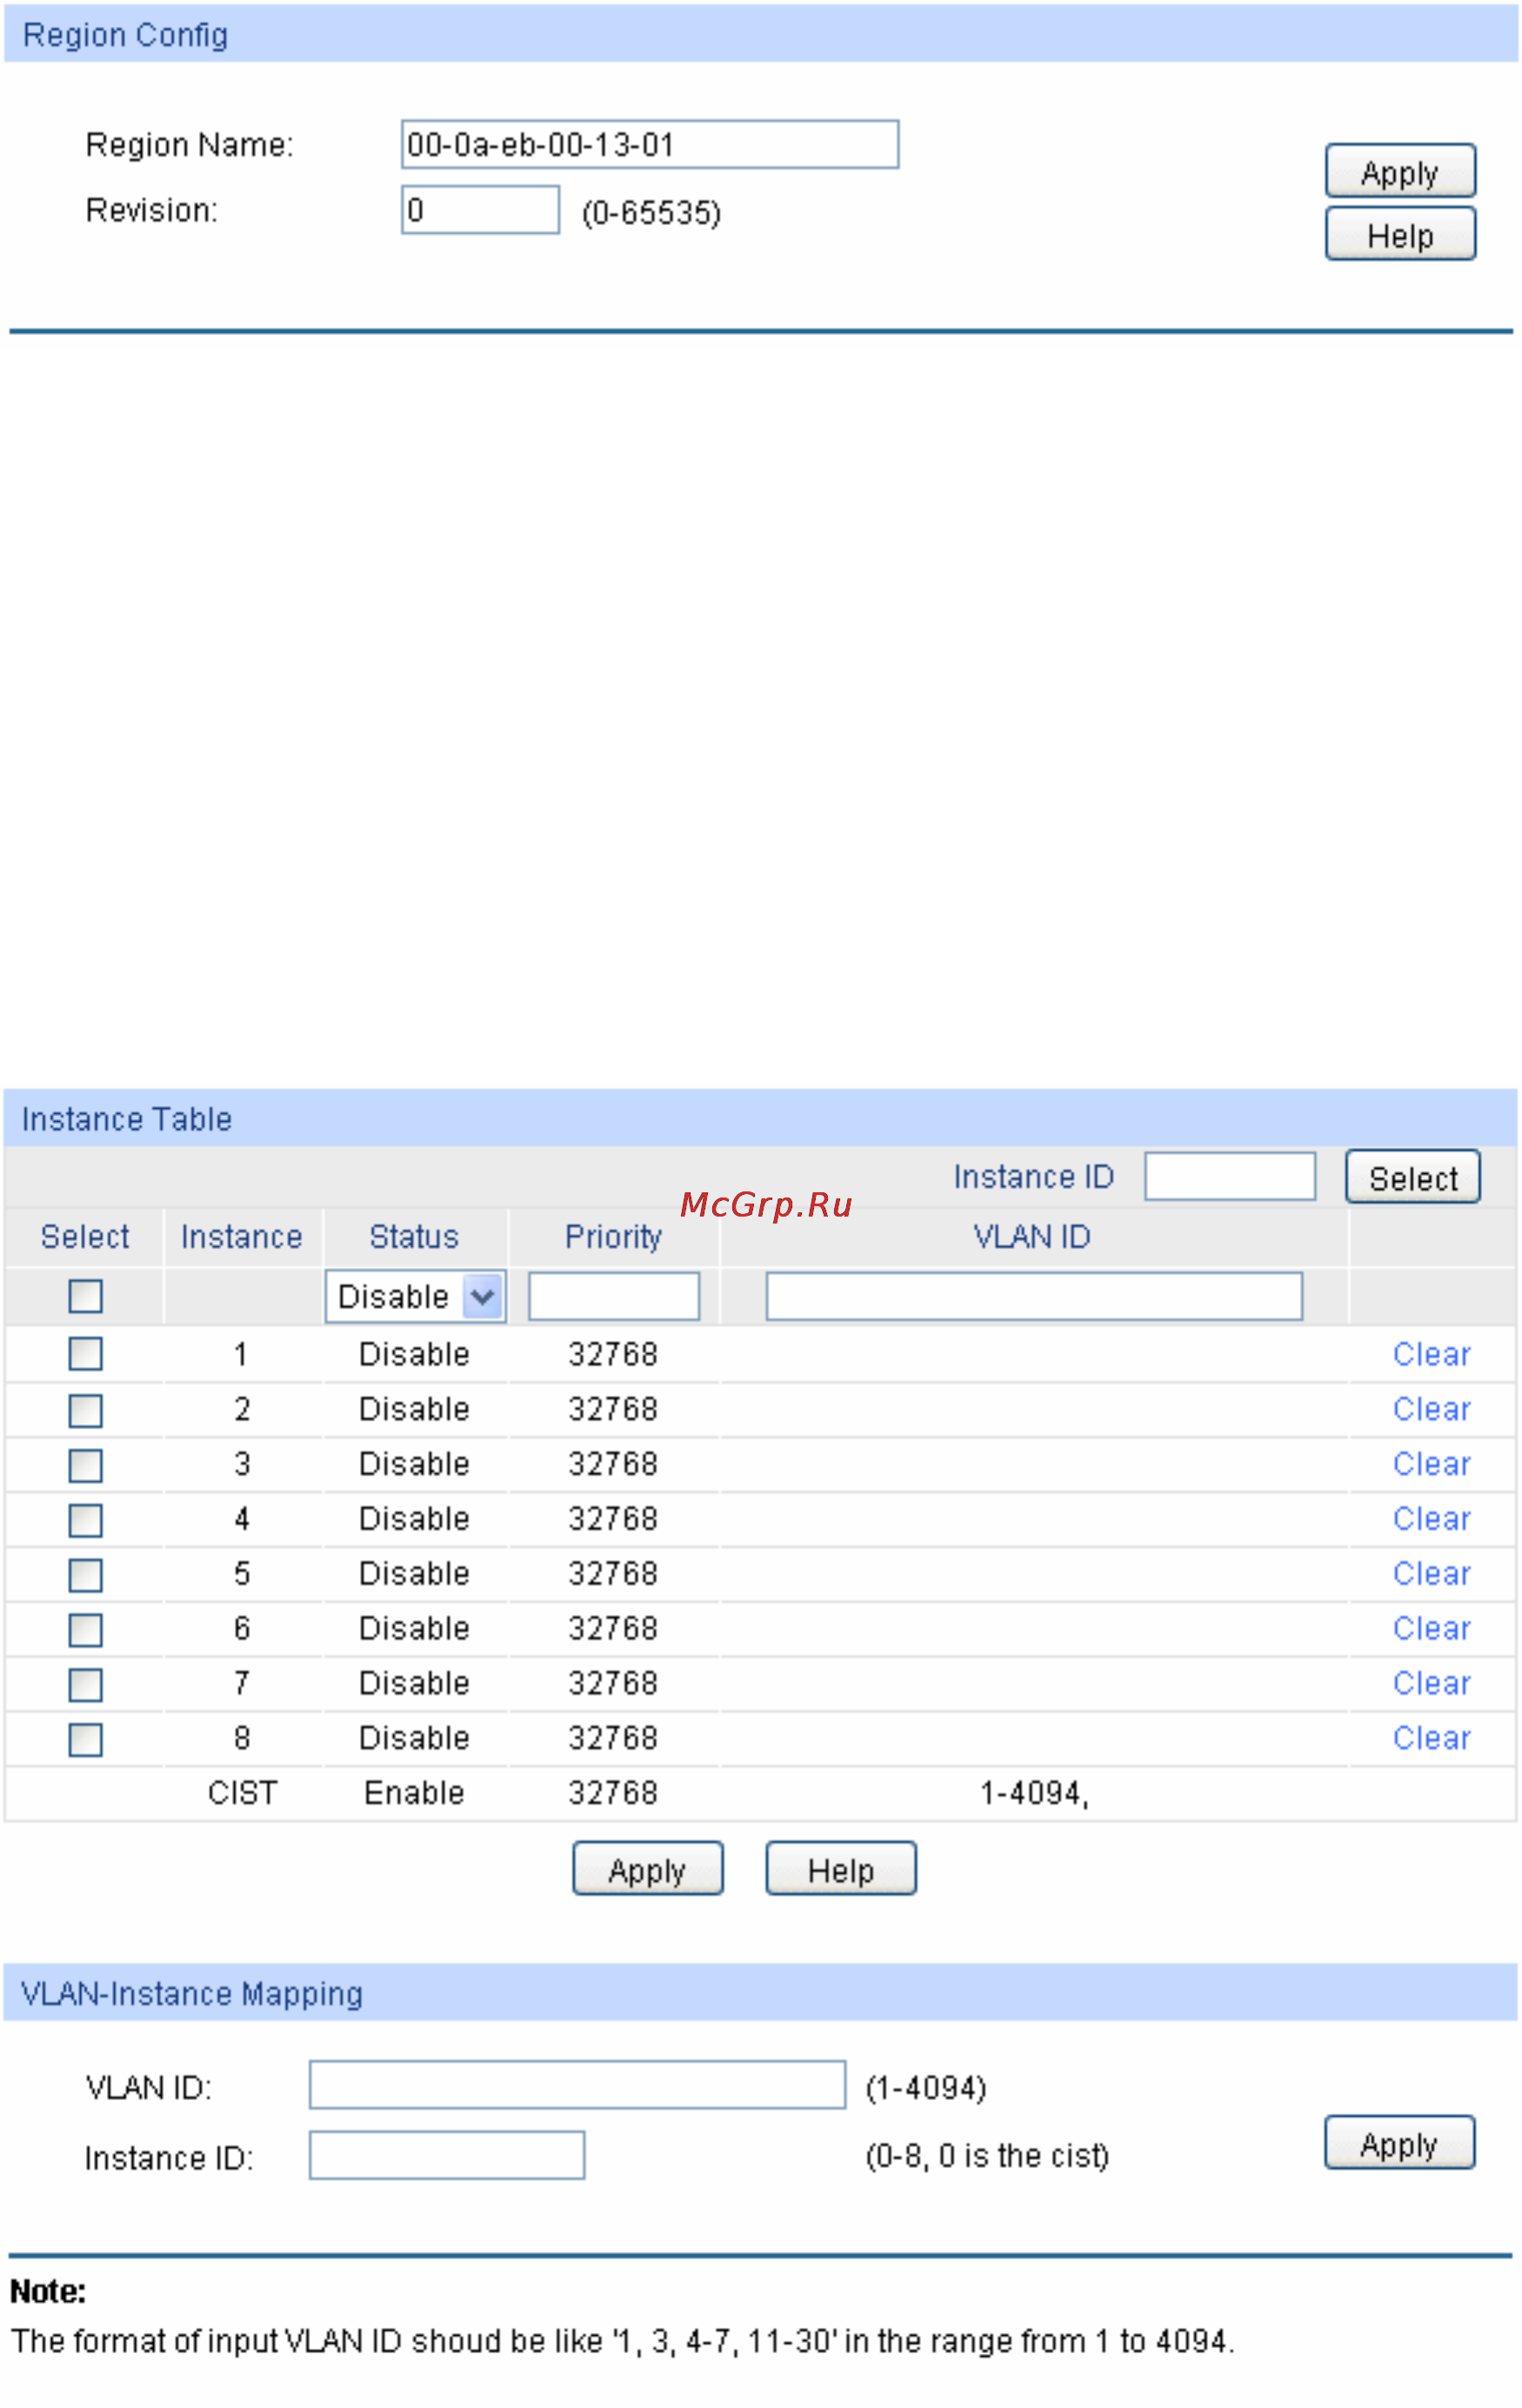Viewport: 1522px width, 2408px height.
Task: Check the box for instance 1
Action: coord(86,1355)
